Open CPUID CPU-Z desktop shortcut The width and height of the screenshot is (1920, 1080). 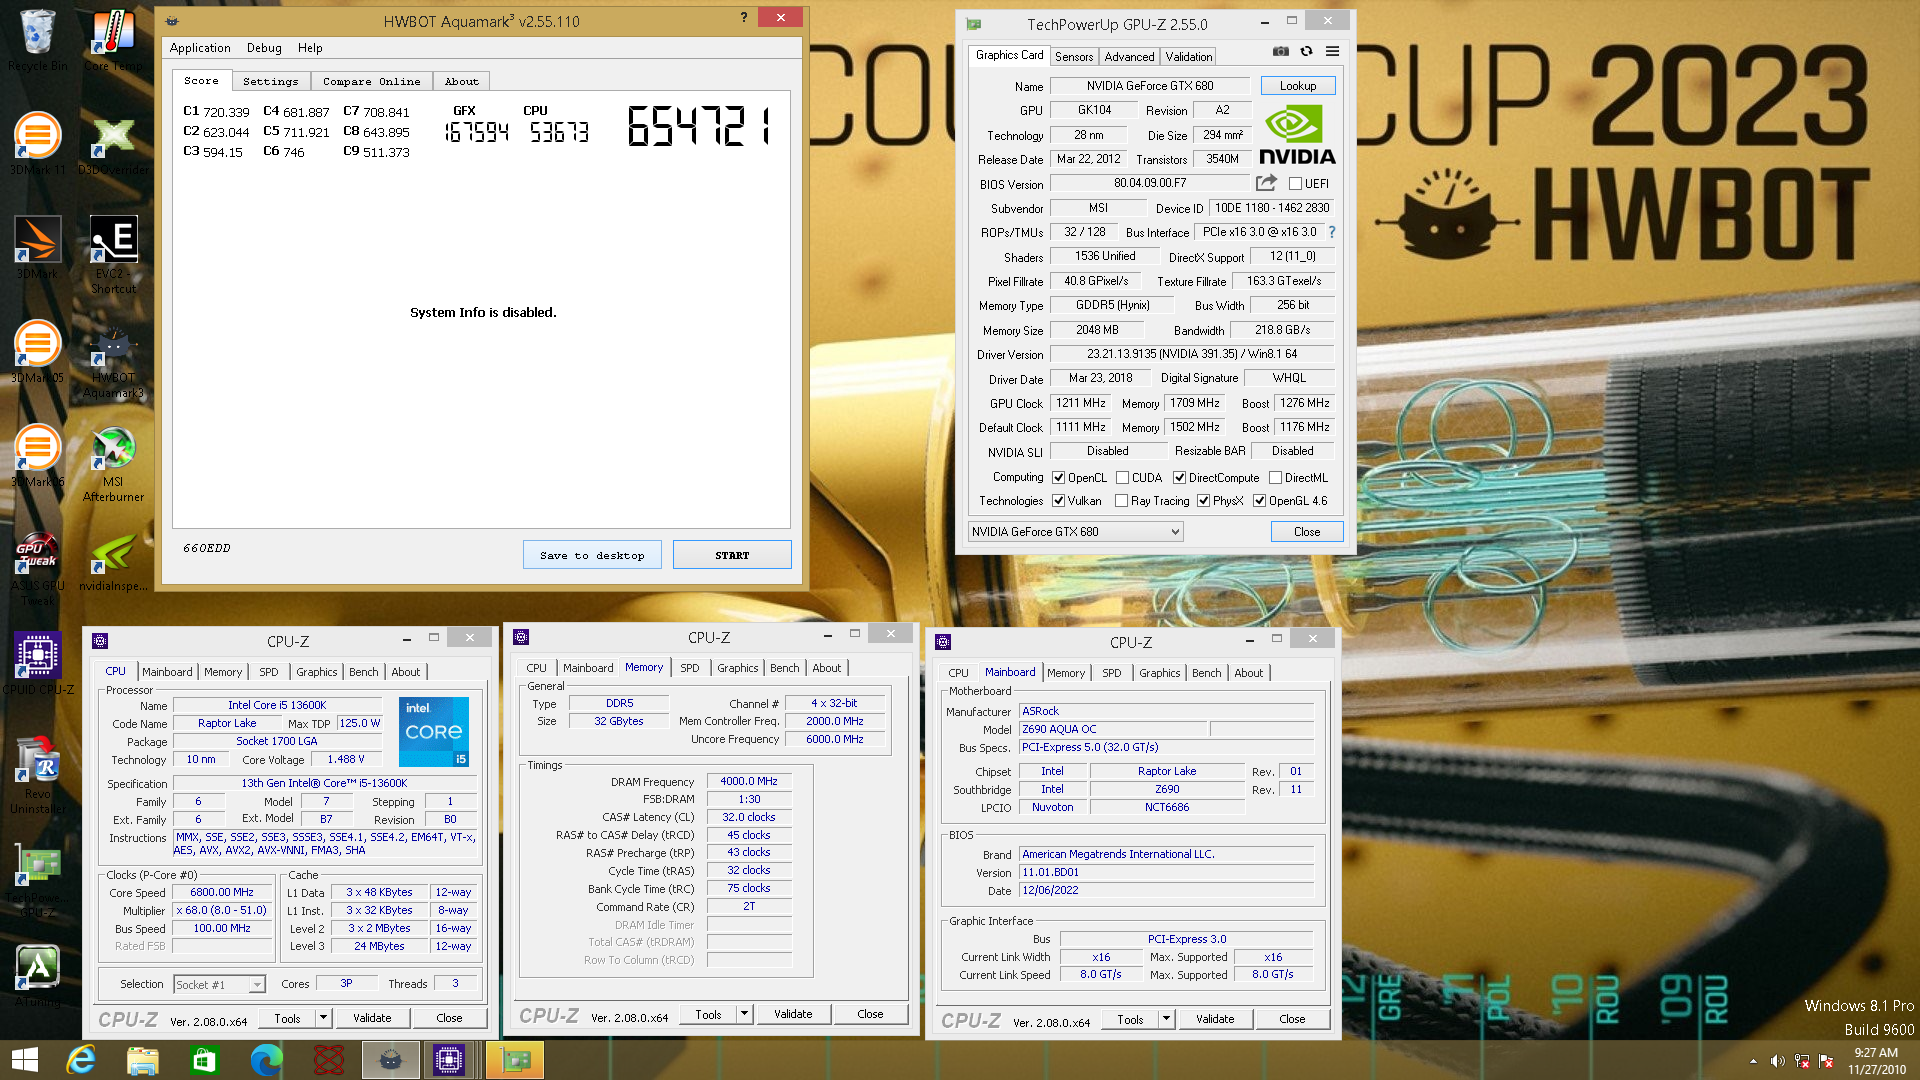[37, 662]
